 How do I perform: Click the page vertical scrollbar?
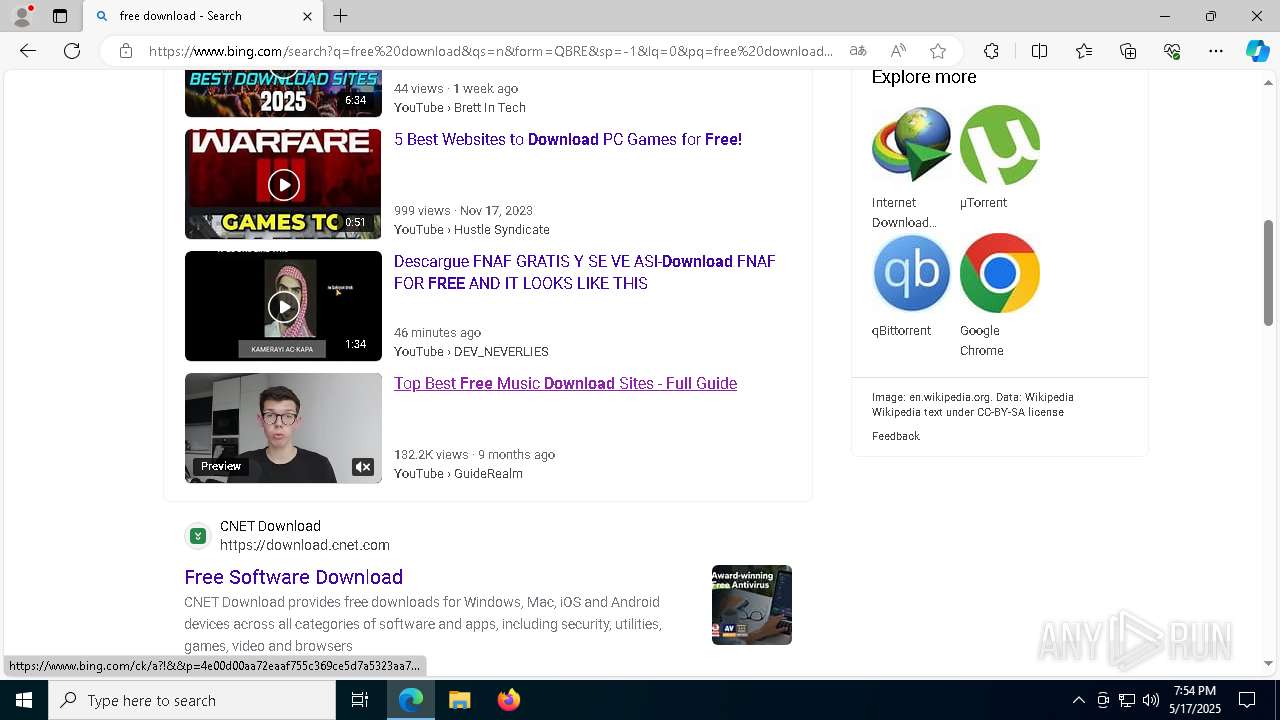tap(1268, 272)
